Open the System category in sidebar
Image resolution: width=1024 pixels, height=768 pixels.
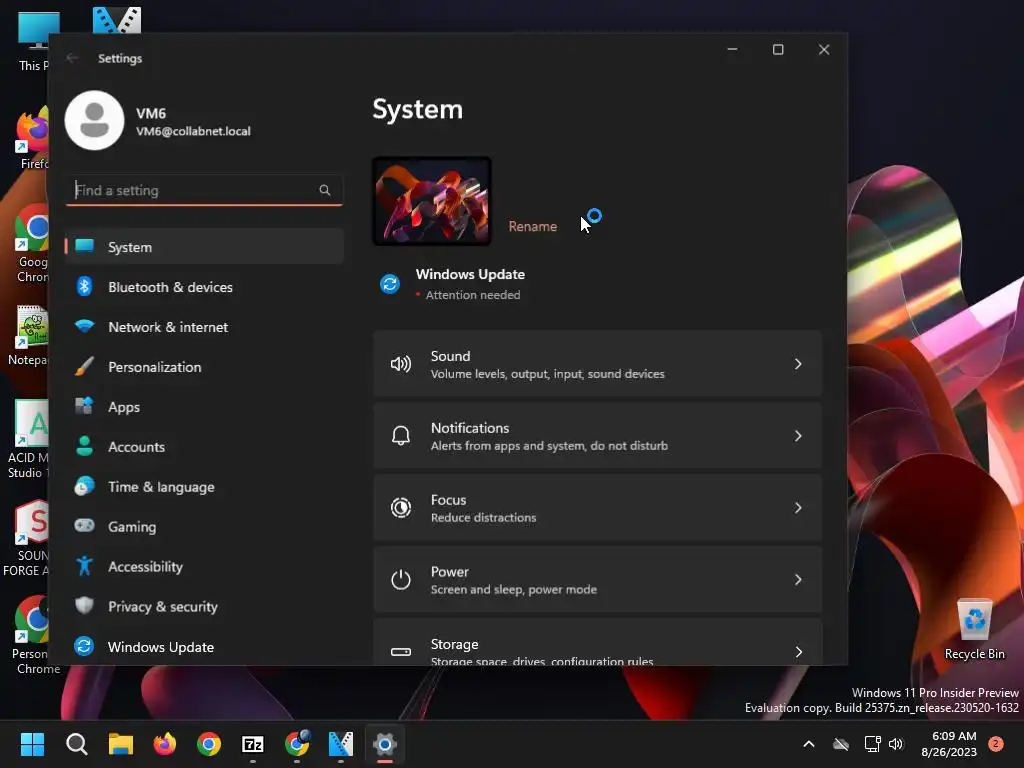tap(204, 247)
